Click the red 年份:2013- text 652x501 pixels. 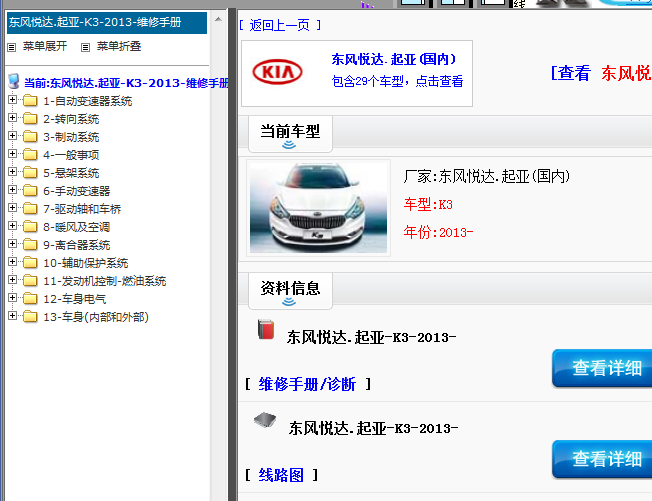point(438,232)
